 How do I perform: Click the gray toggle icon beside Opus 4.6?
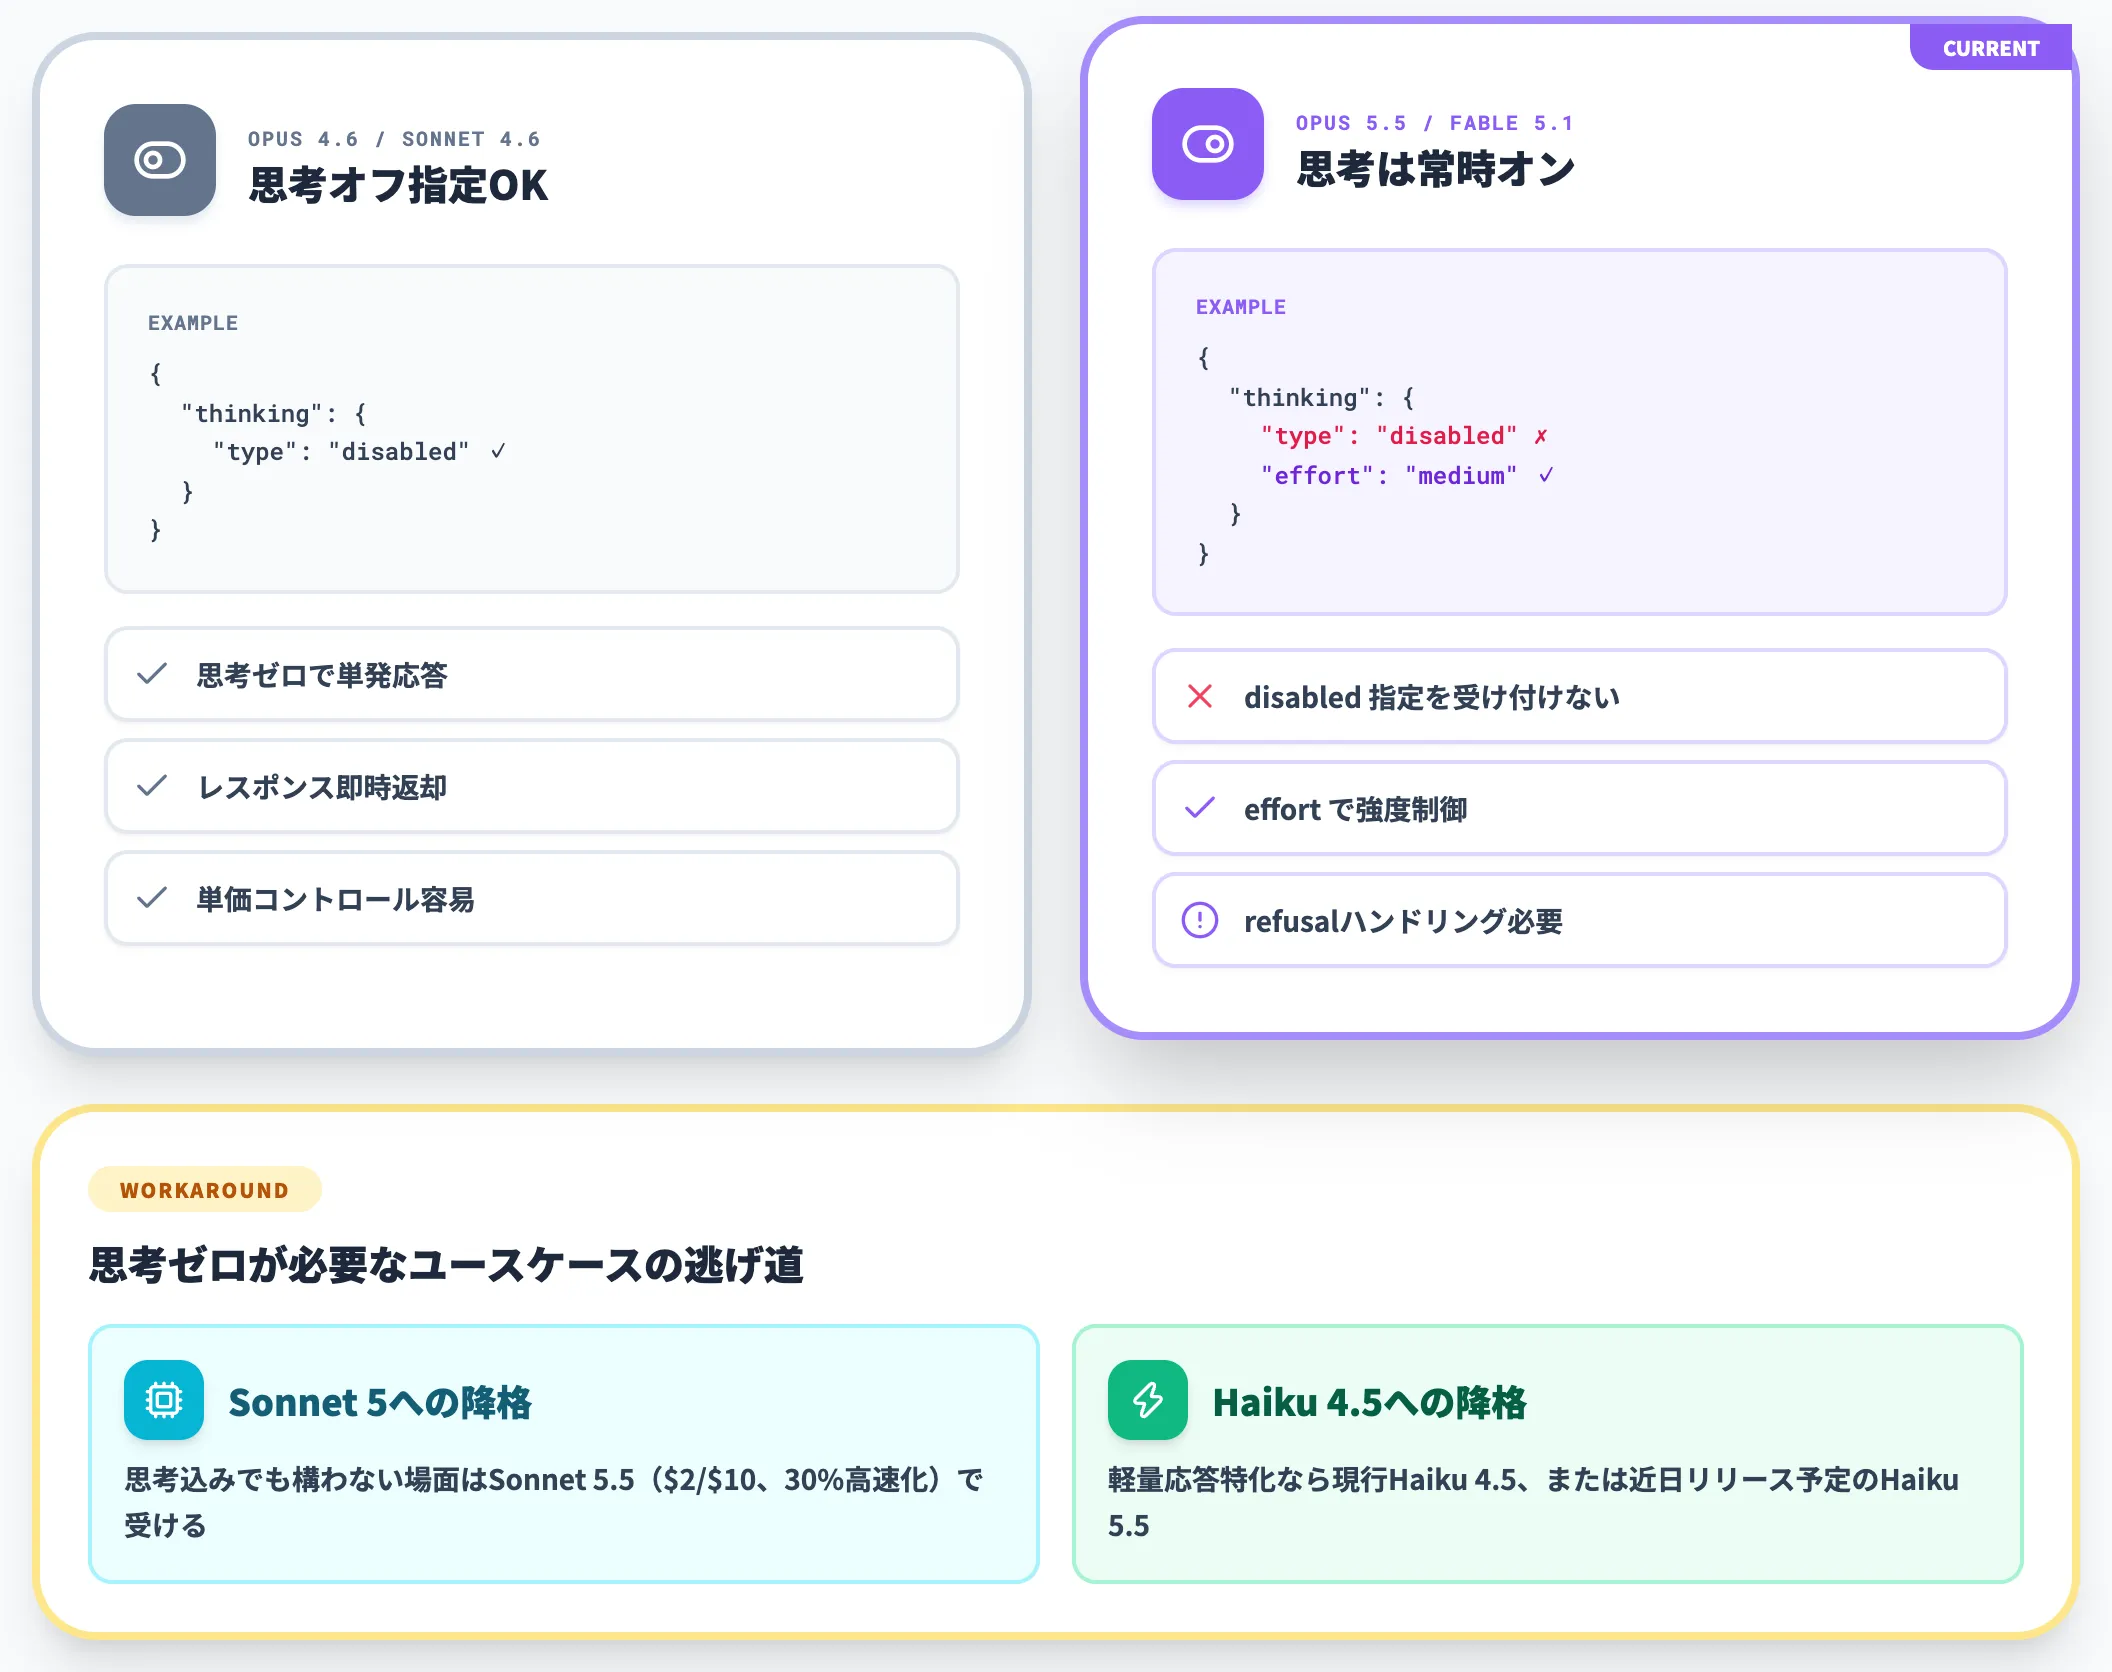(160, 160)
